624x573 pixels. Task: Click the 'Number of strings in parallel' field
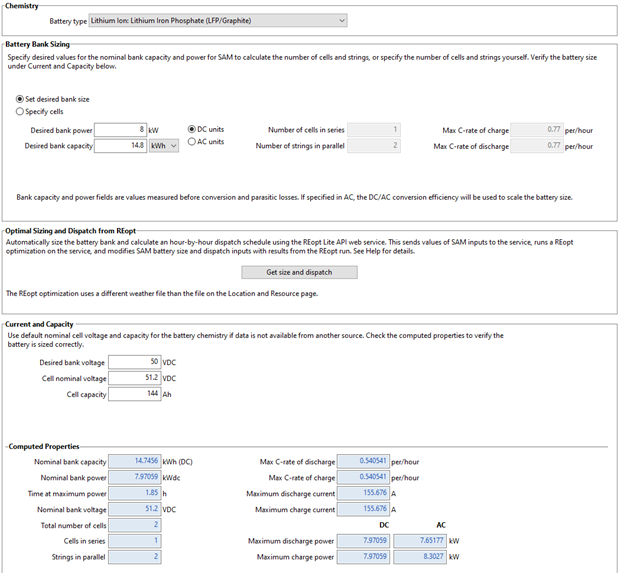(x=373, y=146)
